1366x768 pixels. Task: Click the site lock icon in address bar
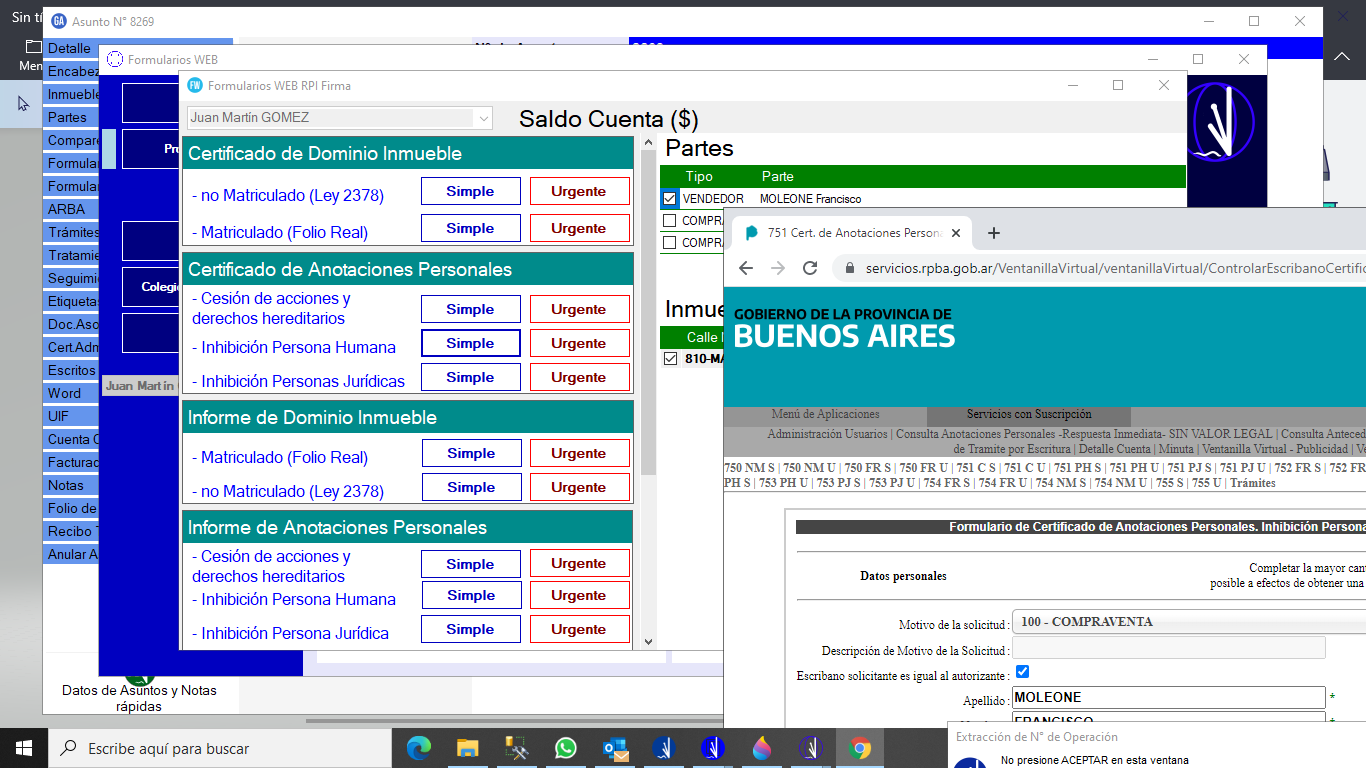(x=850, y=268)
